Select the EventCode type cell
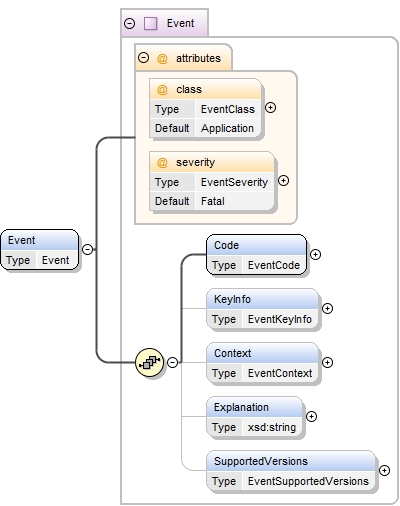400x506 pixels. click(274, 265)
